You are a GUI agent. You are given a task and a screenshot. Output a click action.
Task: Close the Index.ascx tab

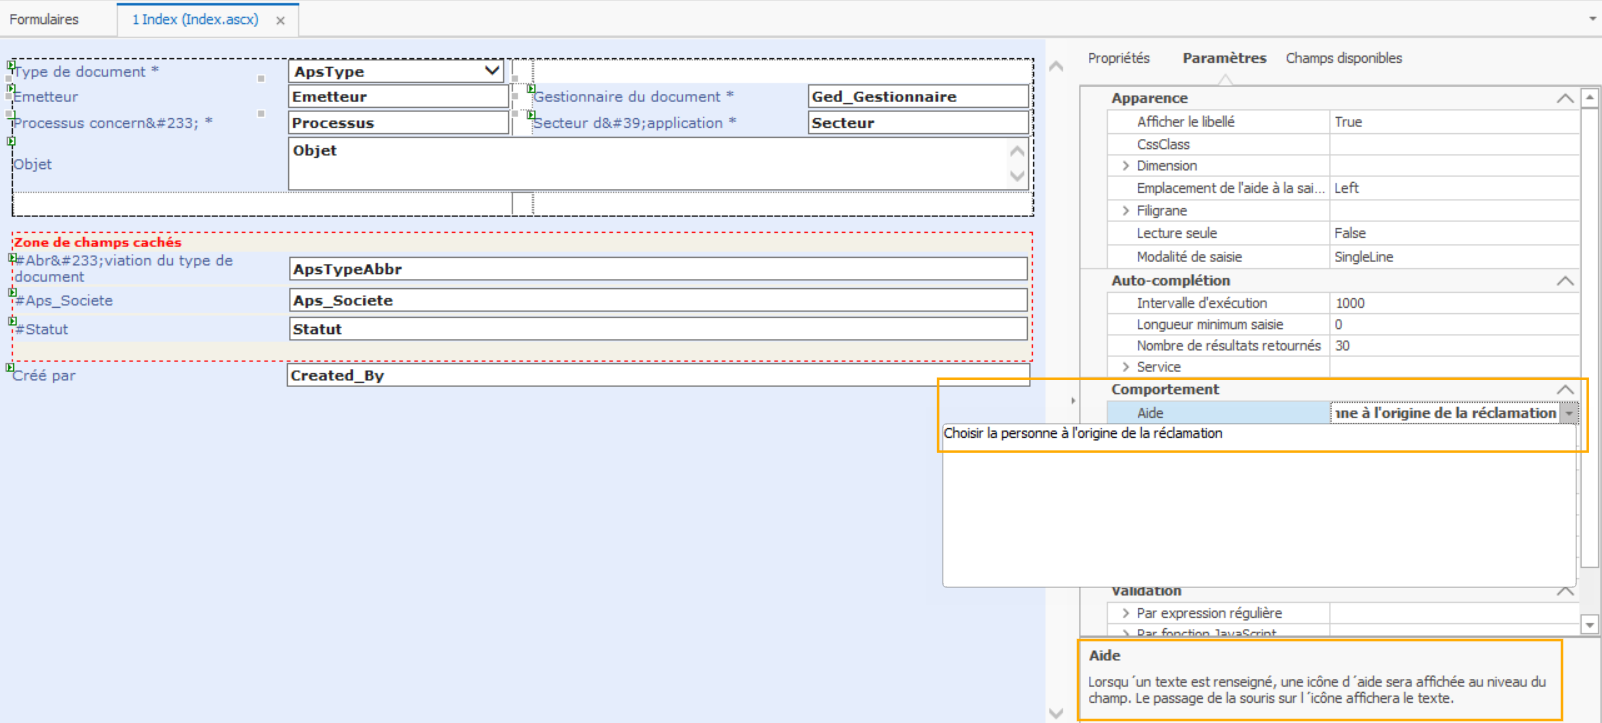280,20
